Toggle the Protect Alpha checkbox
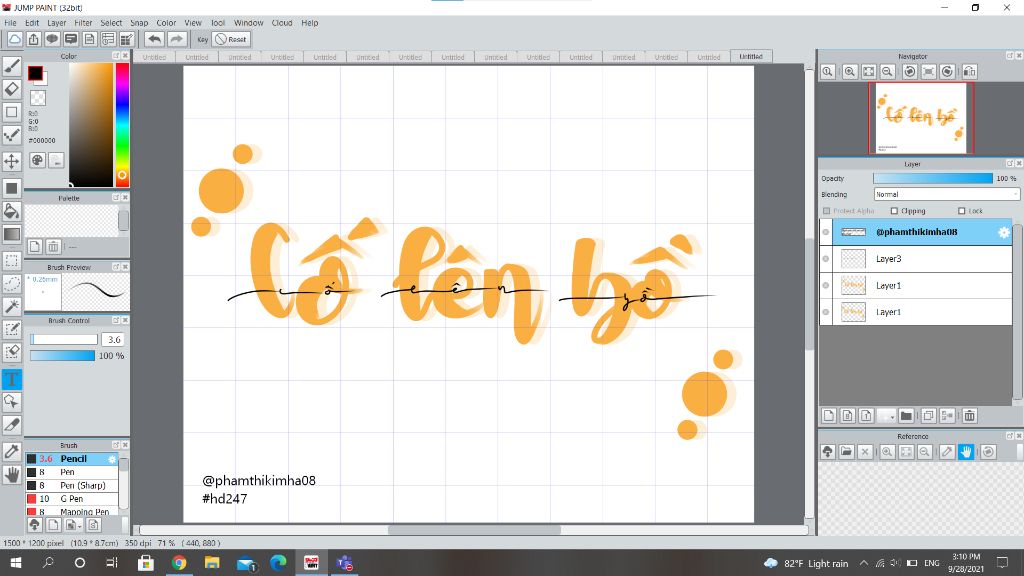1024x576 pixels. tap(827, 211)
